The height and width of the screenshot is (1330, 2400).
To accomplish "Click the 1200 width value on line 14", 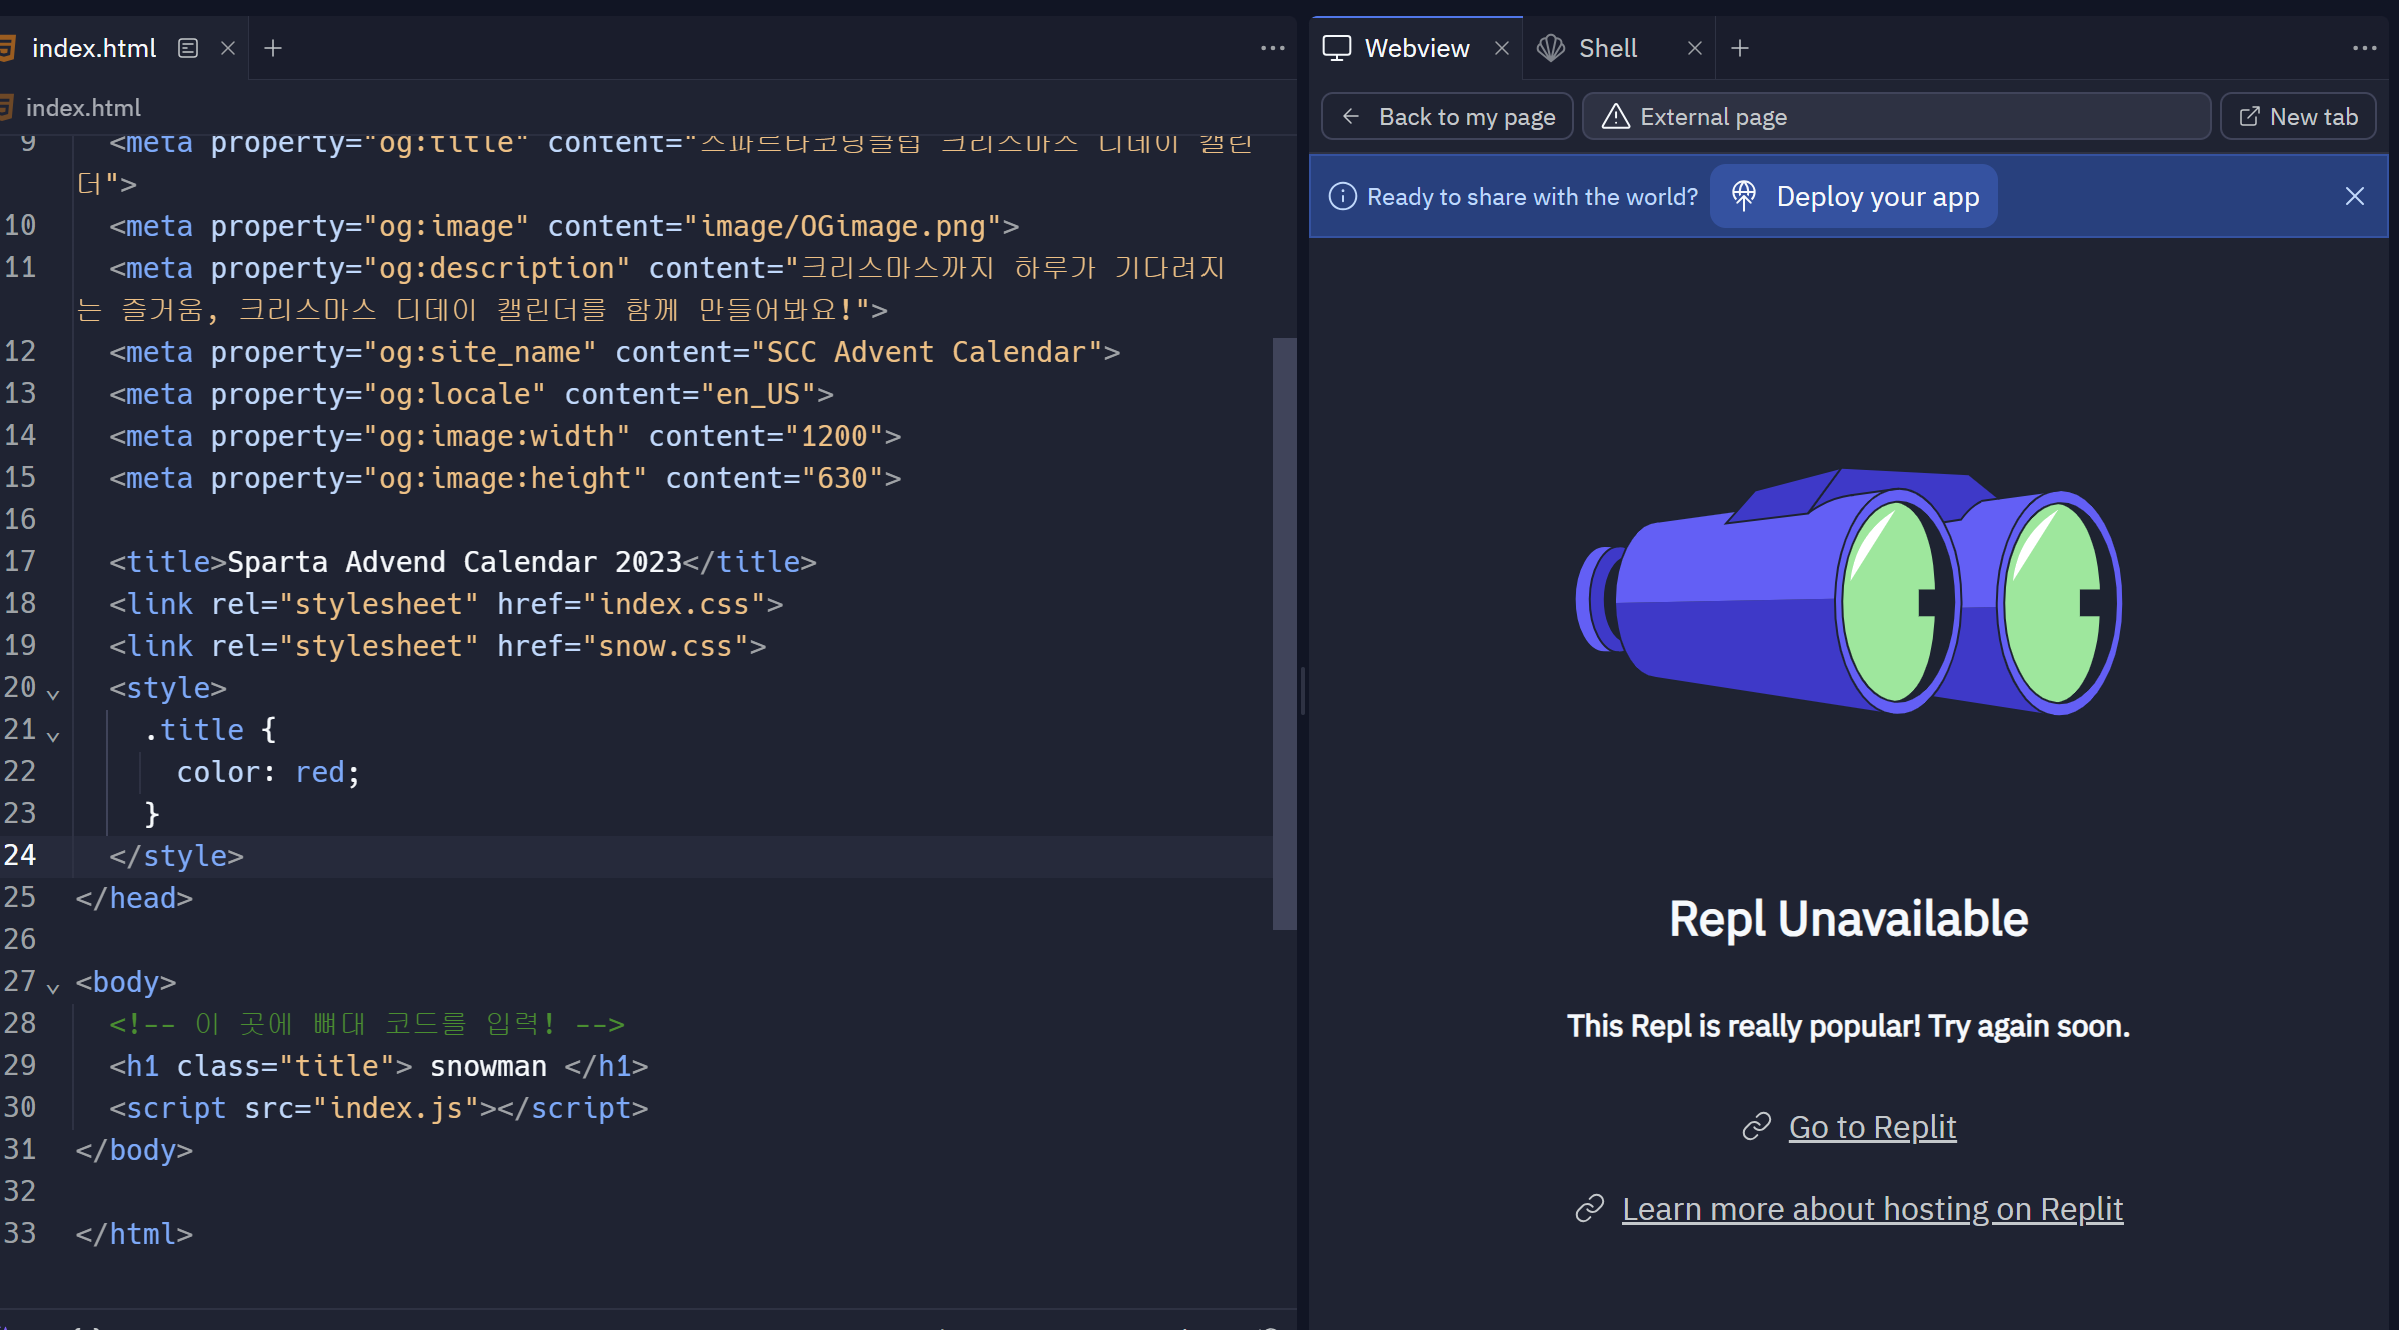I will point(834,436).
